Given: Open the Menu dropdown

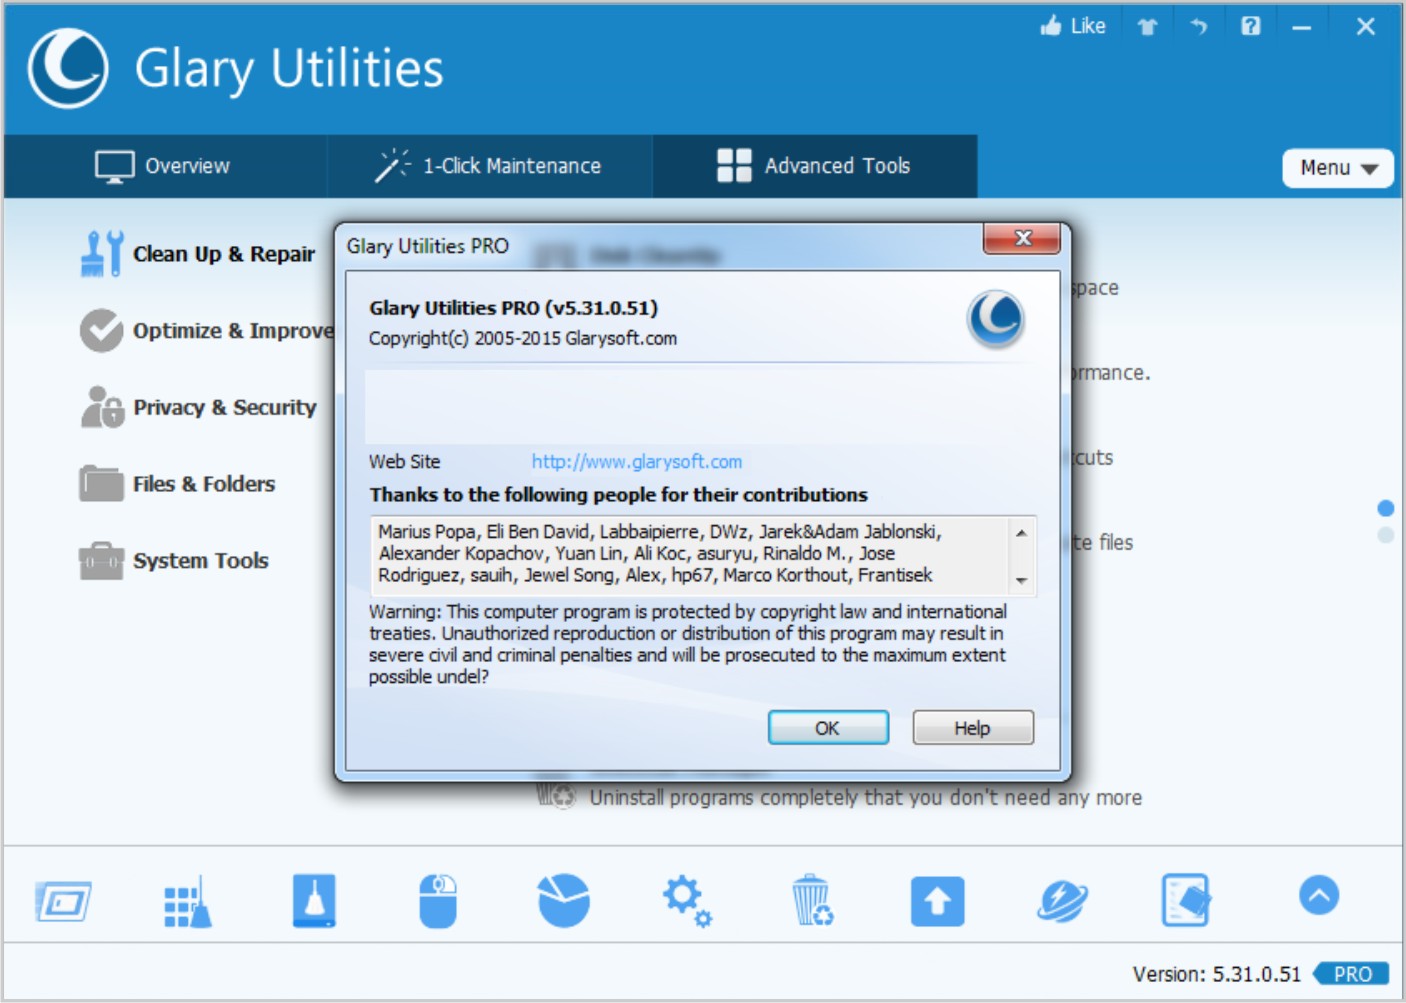Looking at the screenshot, I should (1337, 167).
